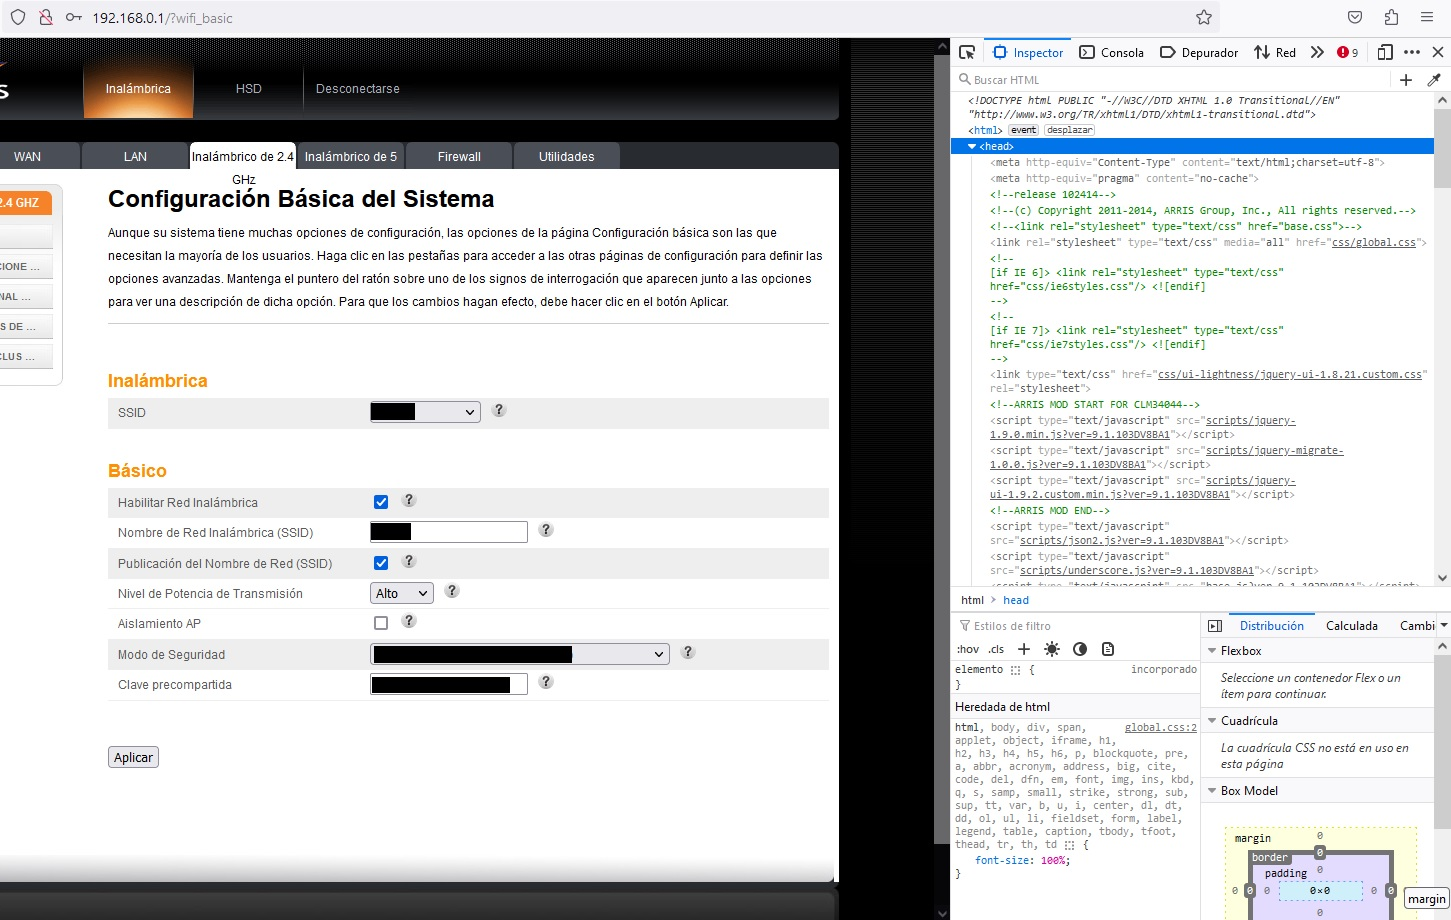
Task: Click the add new style rule plus icon
Action: click(1023, 649)
